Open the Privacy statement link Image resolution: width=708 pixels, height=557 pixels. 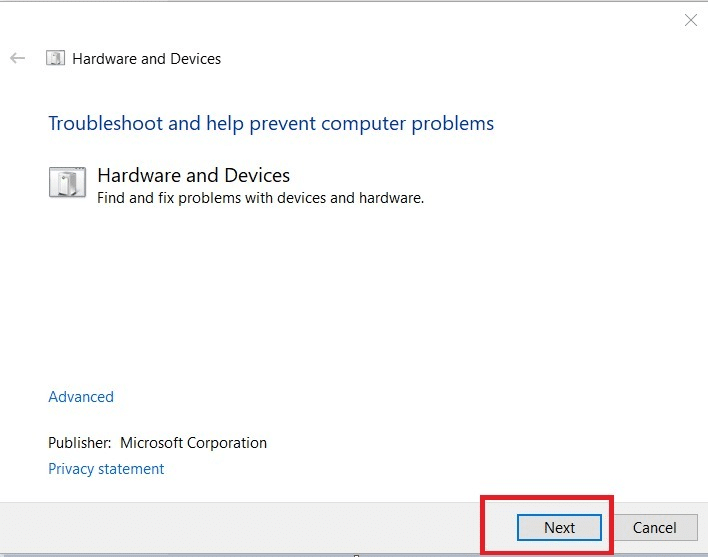coord(106,469)
